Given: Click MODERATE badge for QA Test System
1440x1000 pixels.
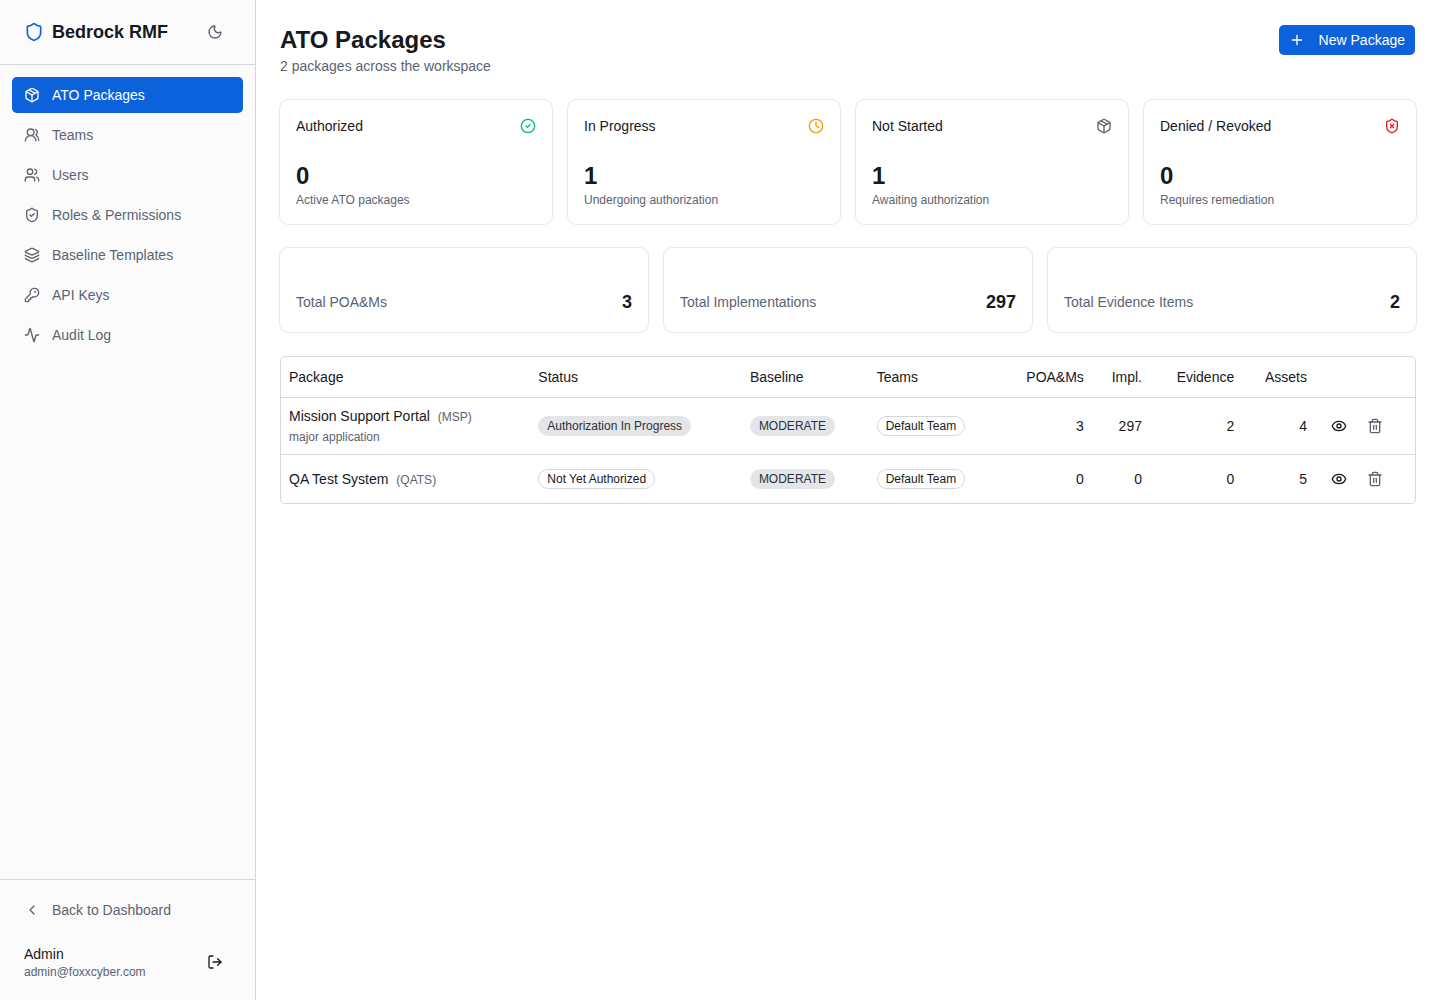Looking at the screenshot, I should 792,479.
